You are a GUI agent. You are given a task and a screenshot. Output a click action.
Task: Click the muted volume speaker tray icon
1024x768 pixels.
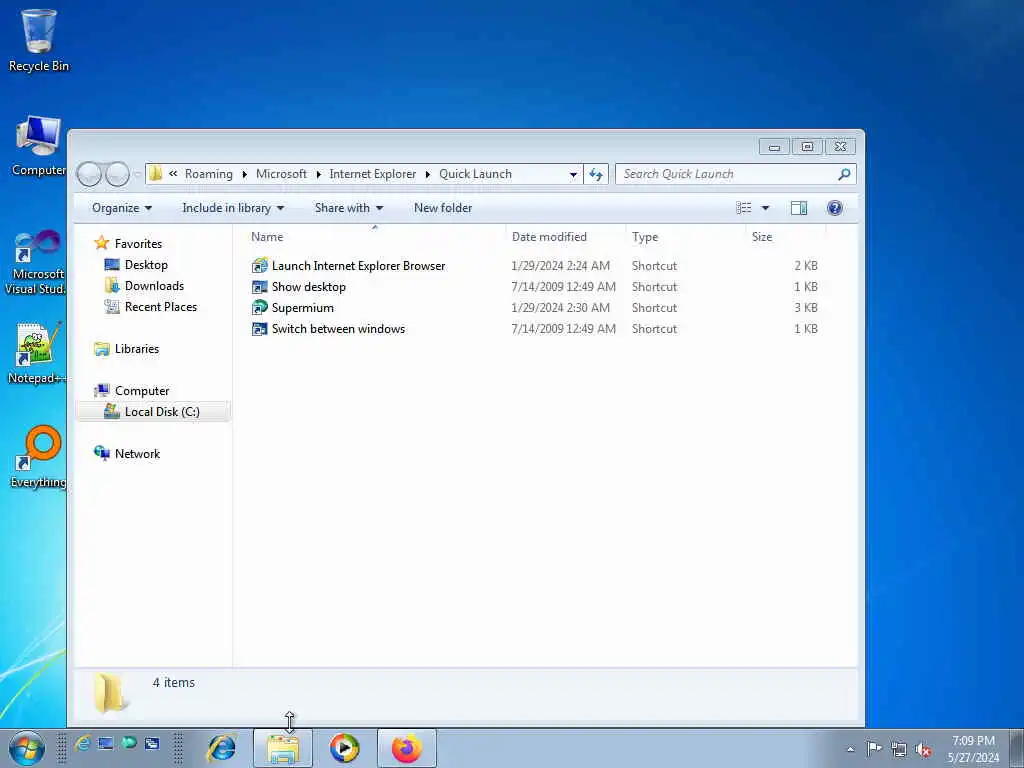point(923,749)
